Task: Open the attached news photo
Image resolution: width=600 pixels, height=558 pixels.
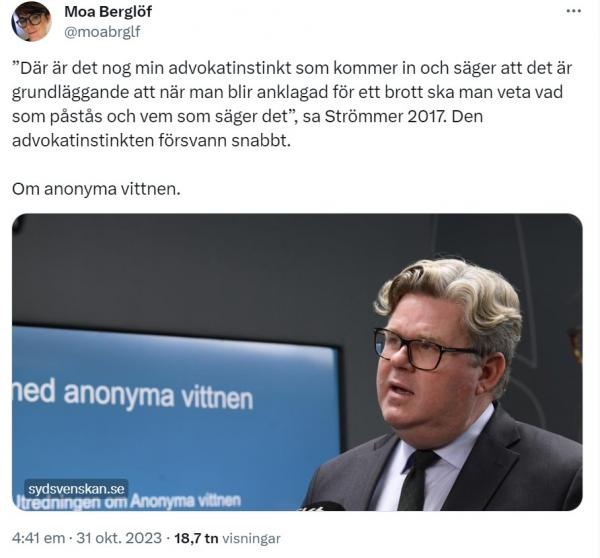Action: click(297, 362)
